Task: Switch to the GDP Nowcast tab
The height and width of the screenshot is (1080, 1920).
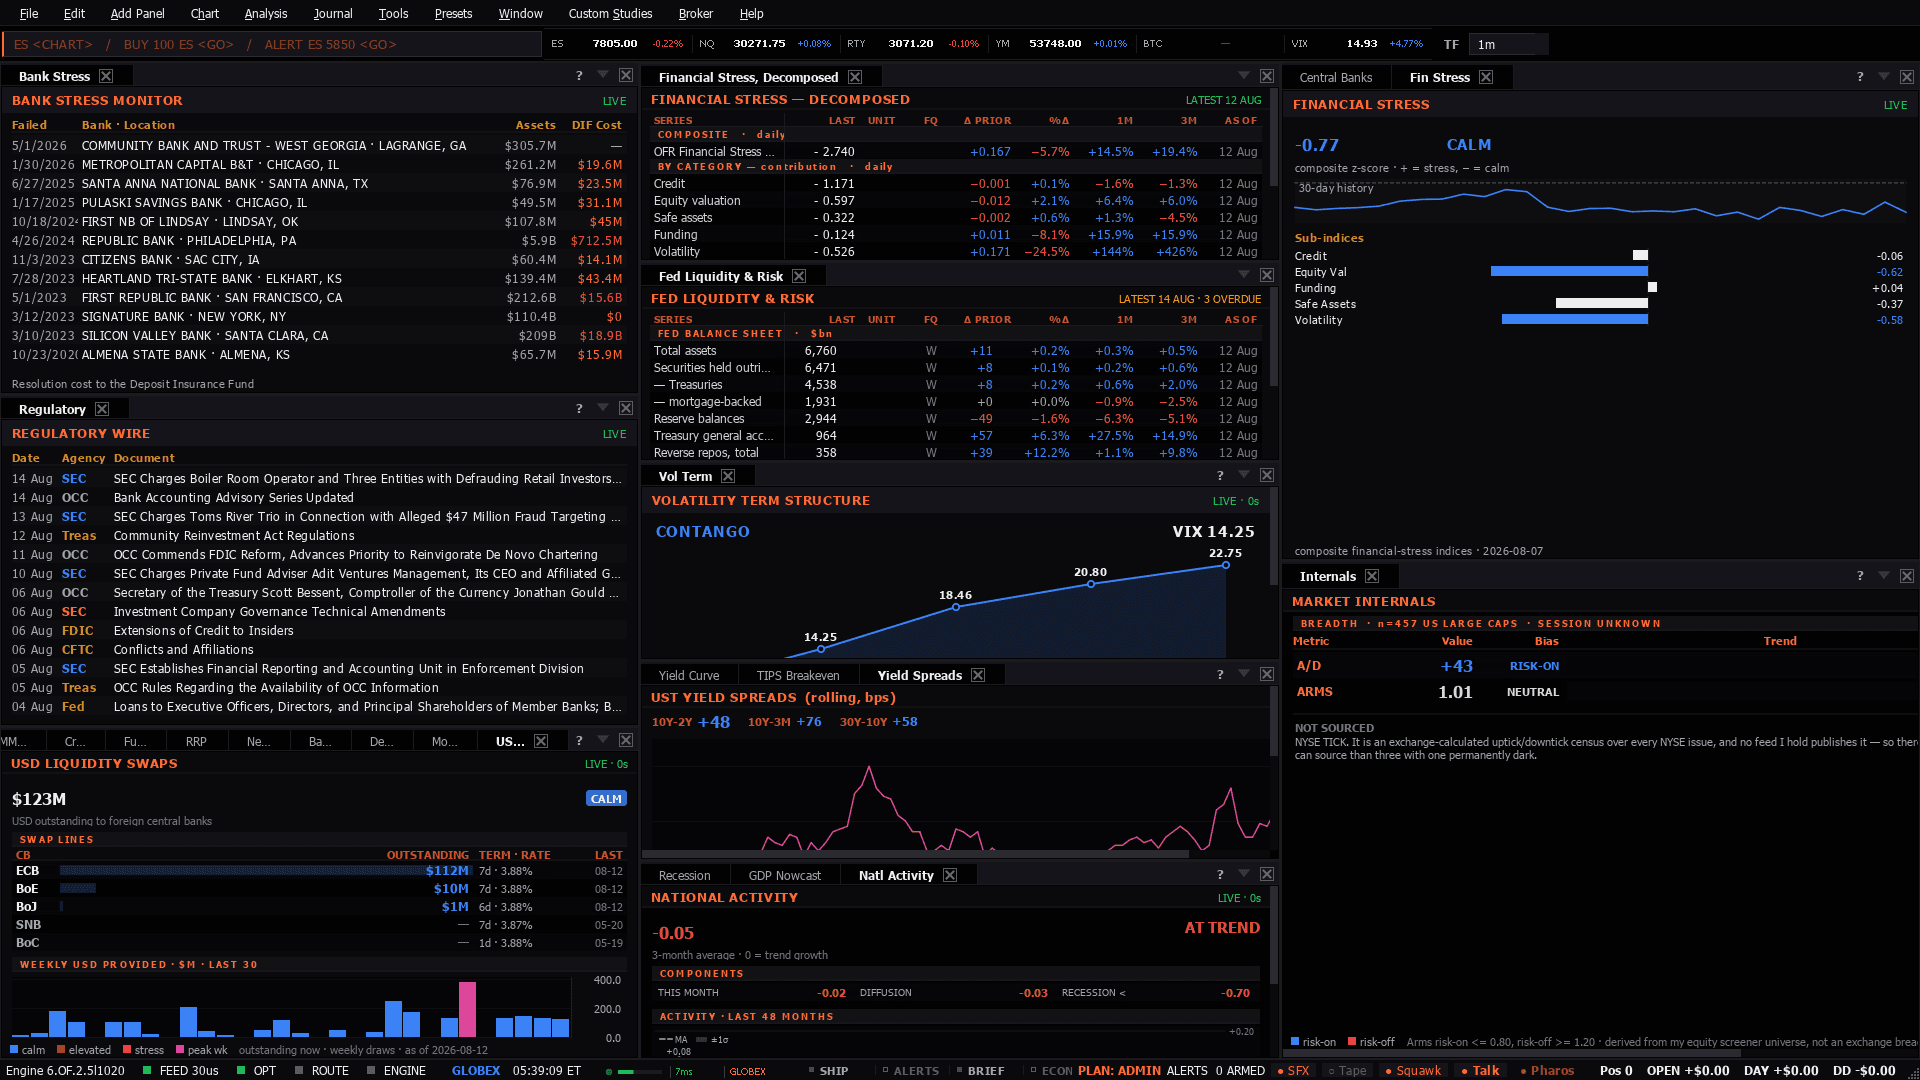Action: (785, 875)
